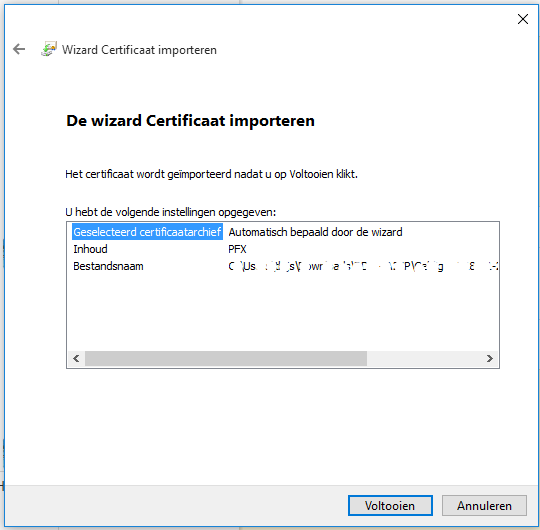Select the 'Bestandsnaam' row label
Screen dimensions: 540x530
tap(108, 266)
